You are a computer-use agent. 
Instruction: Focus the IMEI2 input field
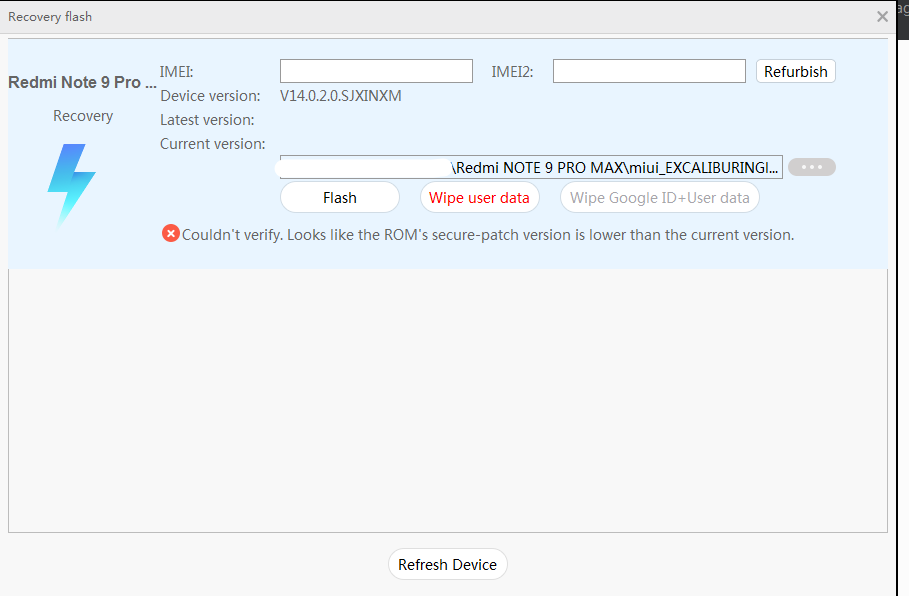click(649, 71)
